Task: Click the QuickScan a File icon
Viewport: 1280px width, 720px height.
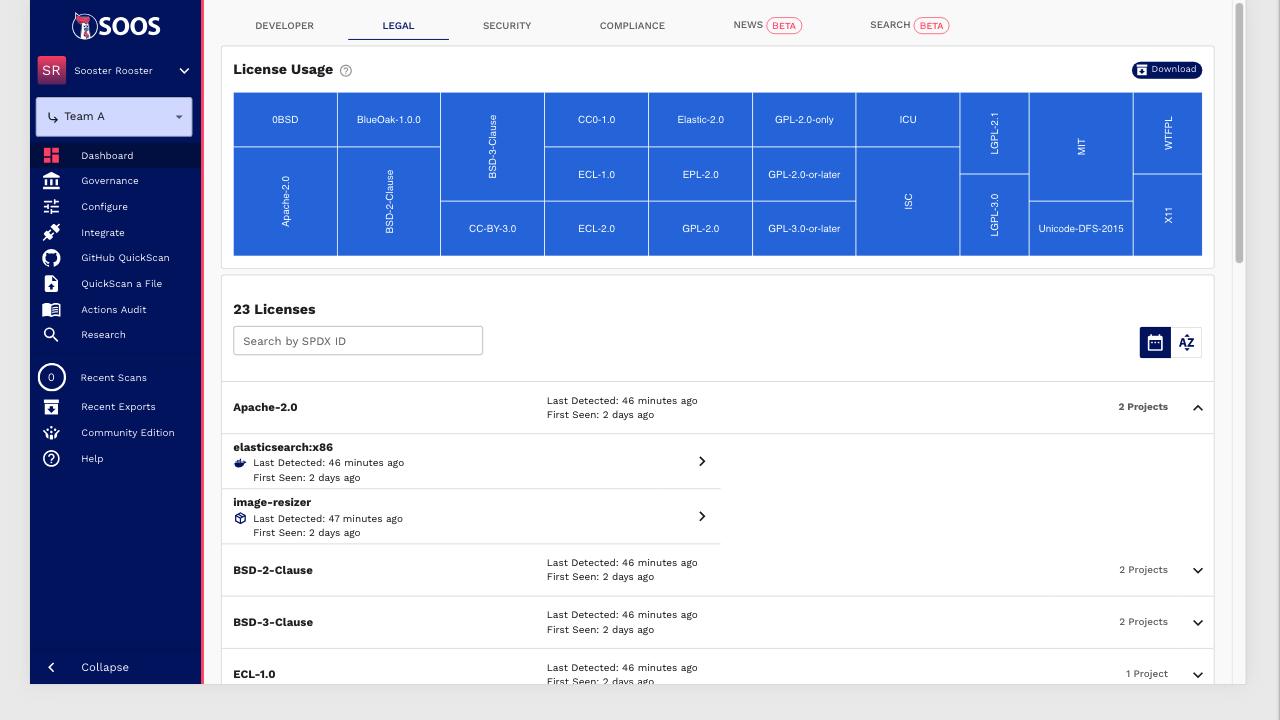Action: pyautogui.click(x=52, y=284)
